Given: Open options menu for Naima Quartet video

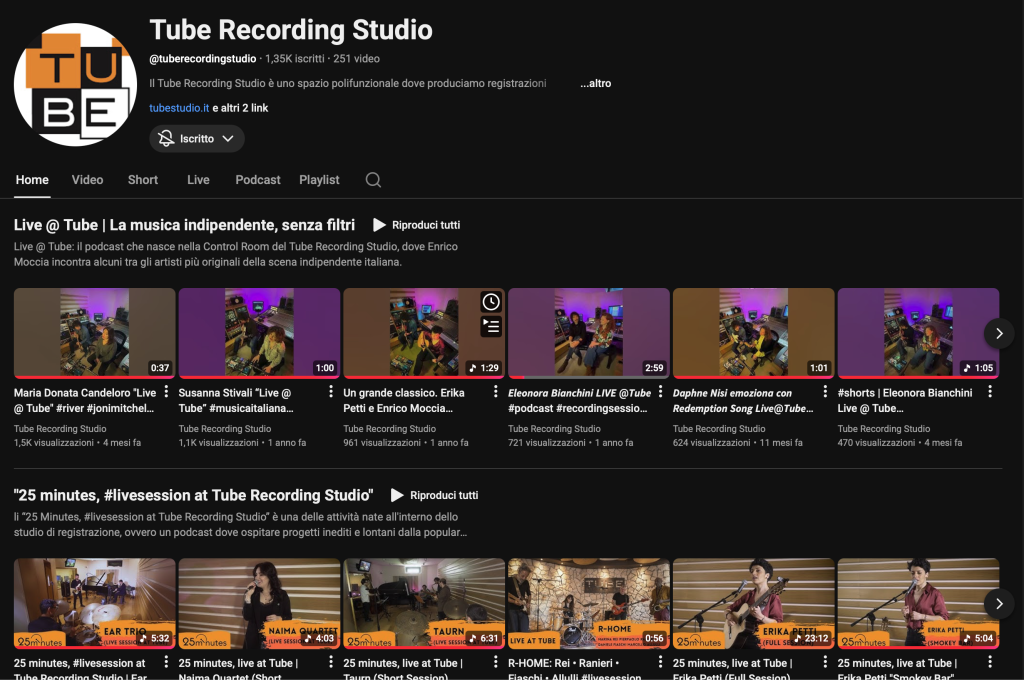Looking at the screenshot, I should 331,662.
